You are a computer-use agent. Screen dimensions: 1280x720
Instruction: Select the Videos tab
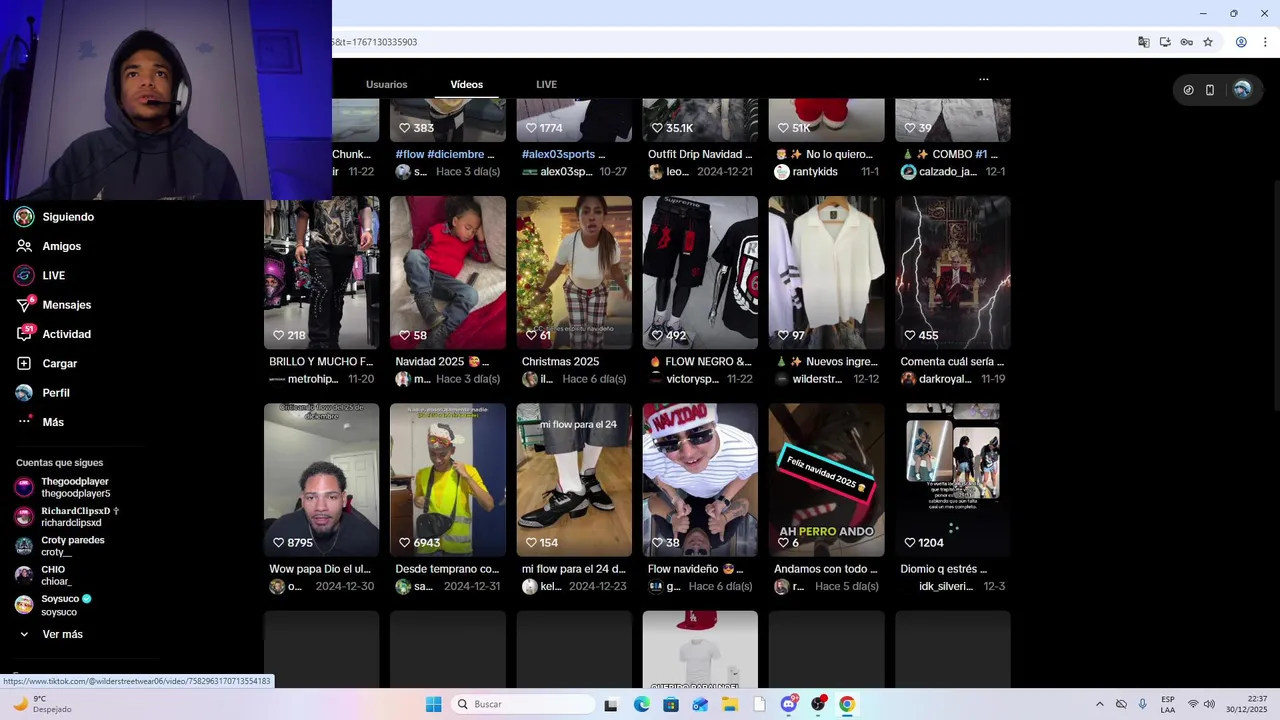[467, 85]
